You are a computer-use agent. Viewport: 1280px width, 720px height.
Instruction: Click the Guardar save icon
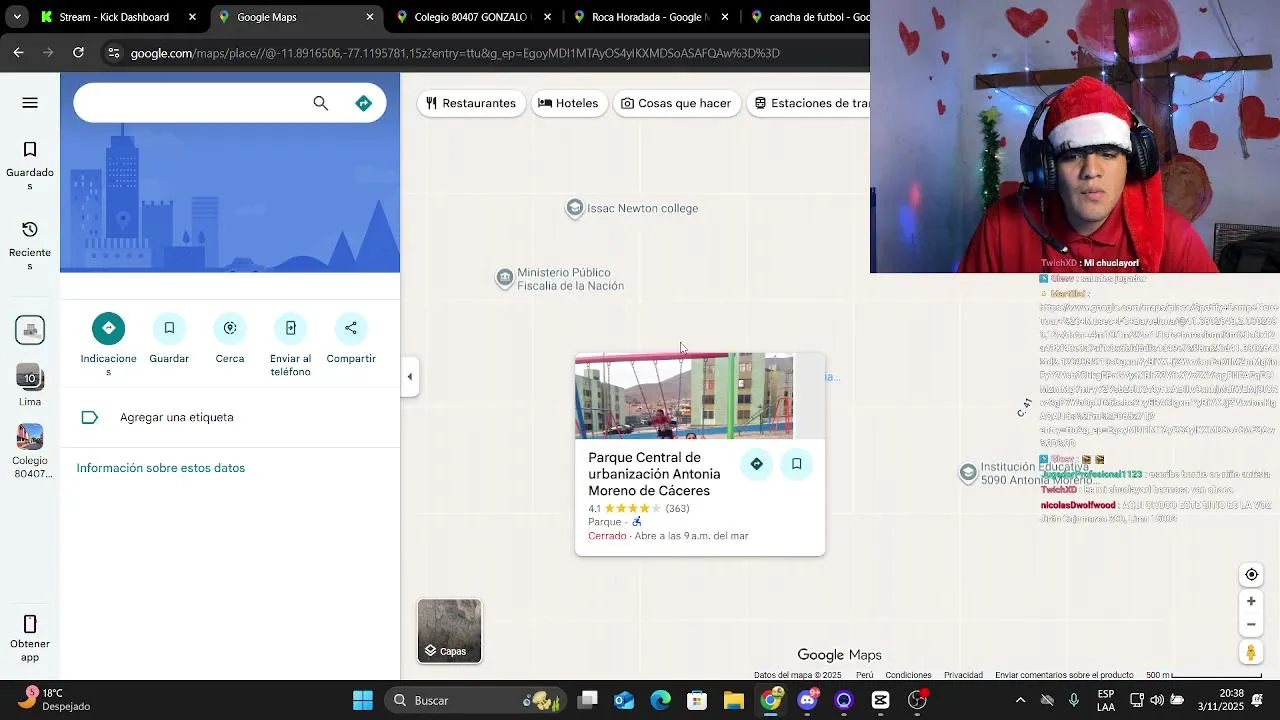pos(169,328)
